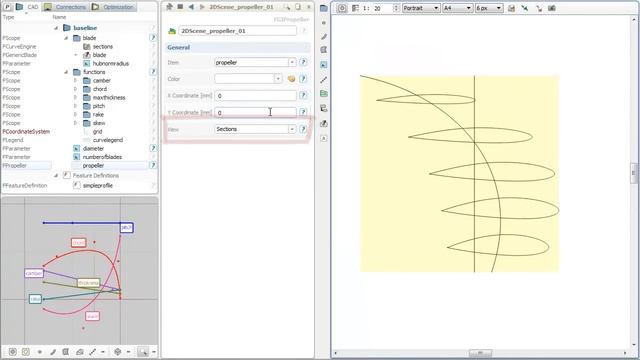The height and width of the screenshot is (360, 640).
Task: Select the line tool in vertical toolbar
Action: (x=324, y=80)
